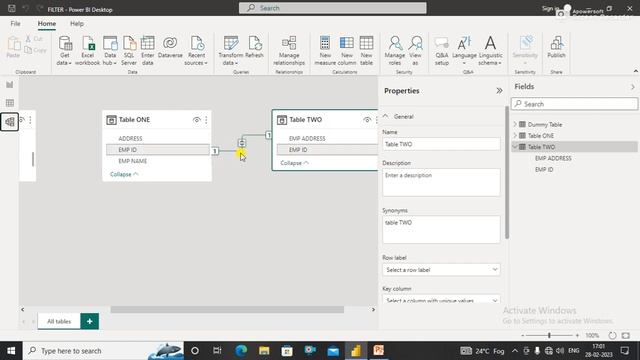Image resolution: width=640 pixels, height=360 pixels.
Task: Open the Language options
Action: pos(464,51)
